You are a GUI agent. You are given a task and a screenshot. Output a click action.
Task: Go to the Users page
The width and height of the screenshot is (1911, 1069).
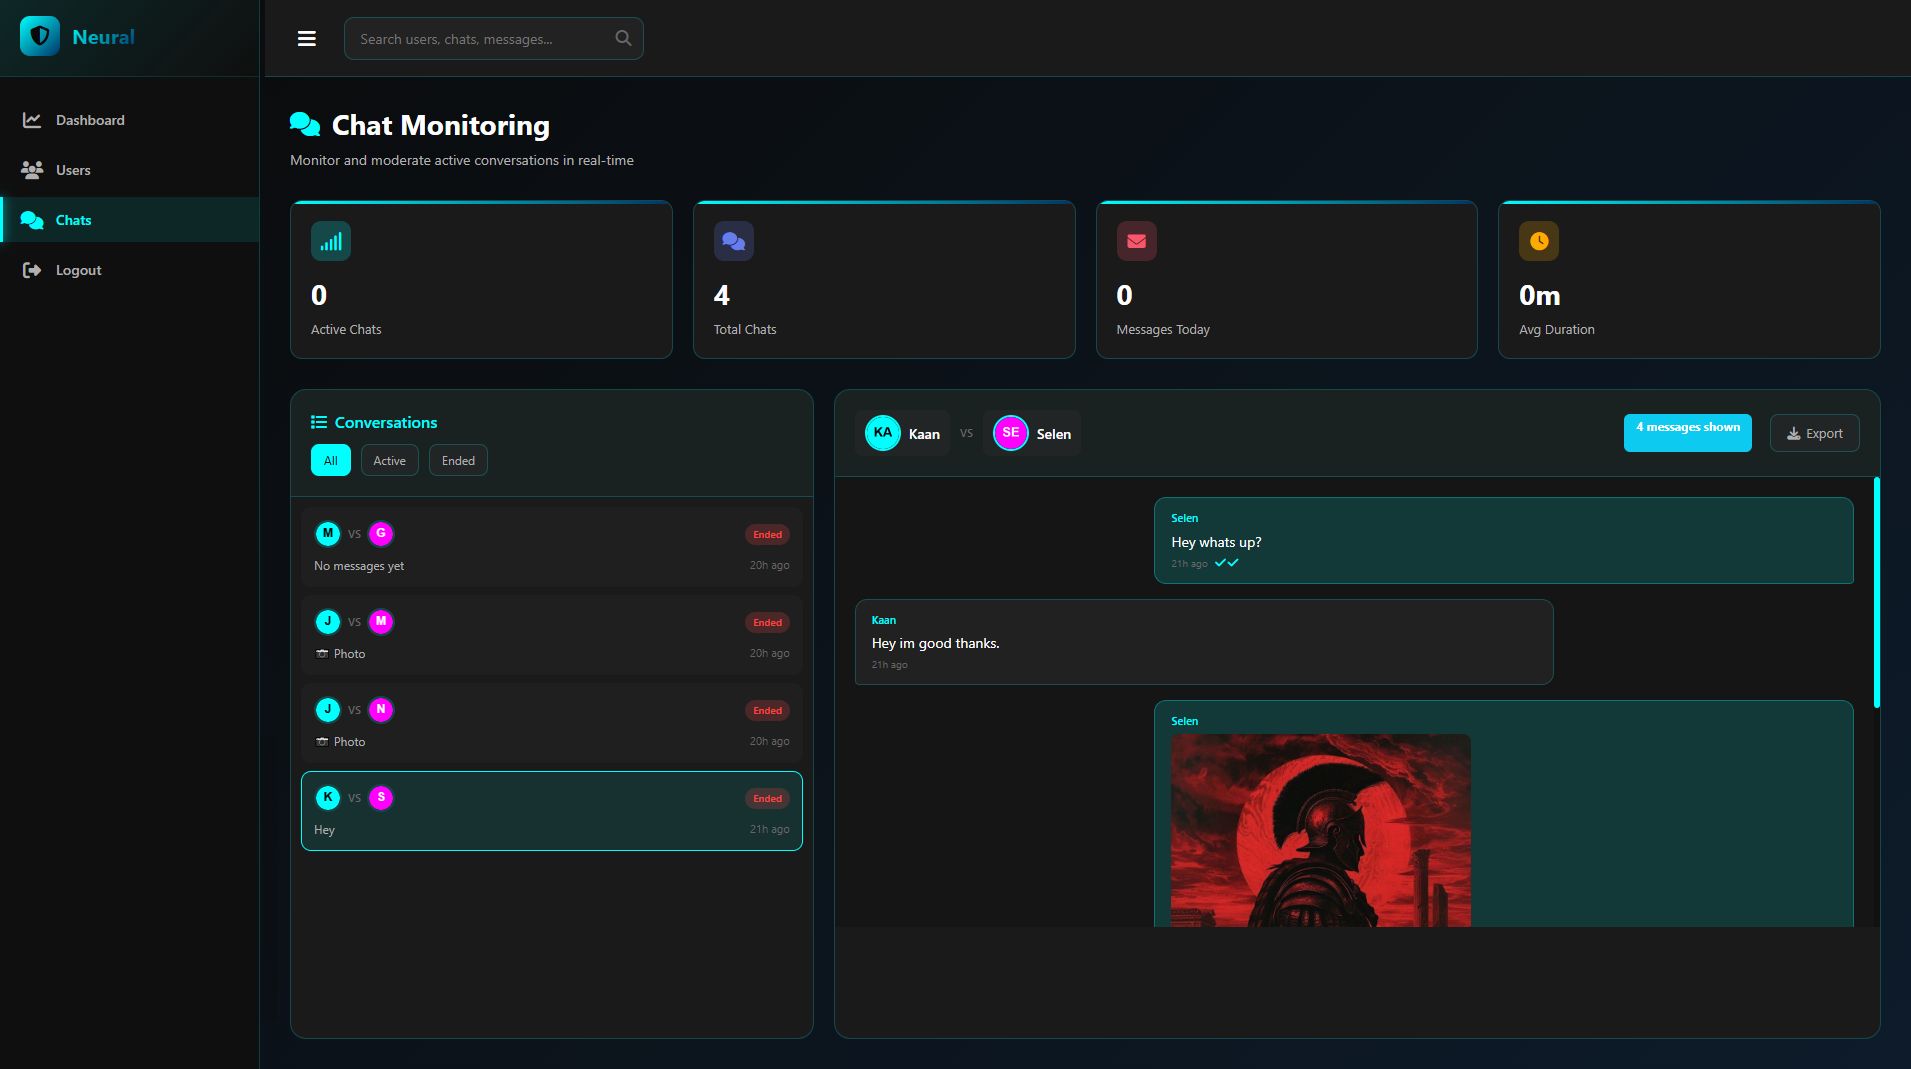click(x=130, y=170)
